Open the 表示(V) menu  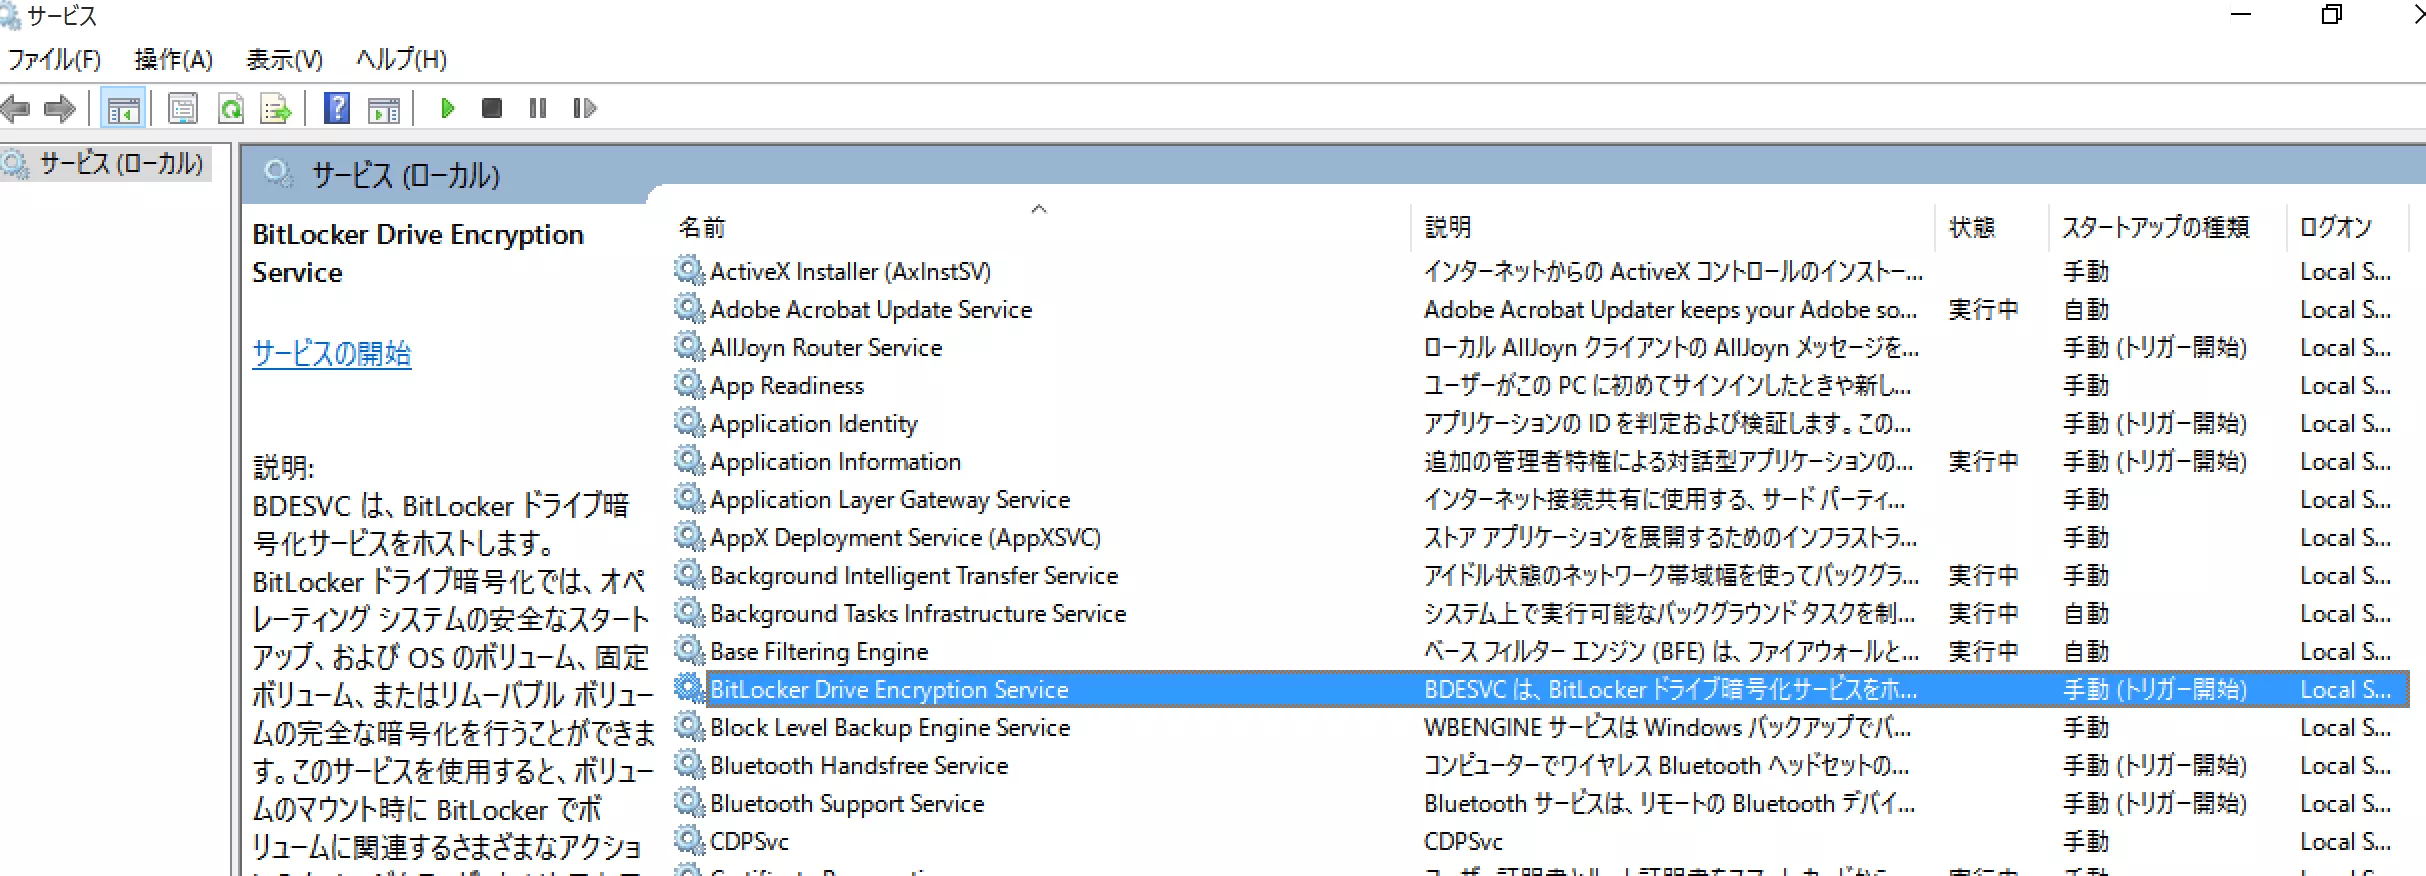[285, 60]
